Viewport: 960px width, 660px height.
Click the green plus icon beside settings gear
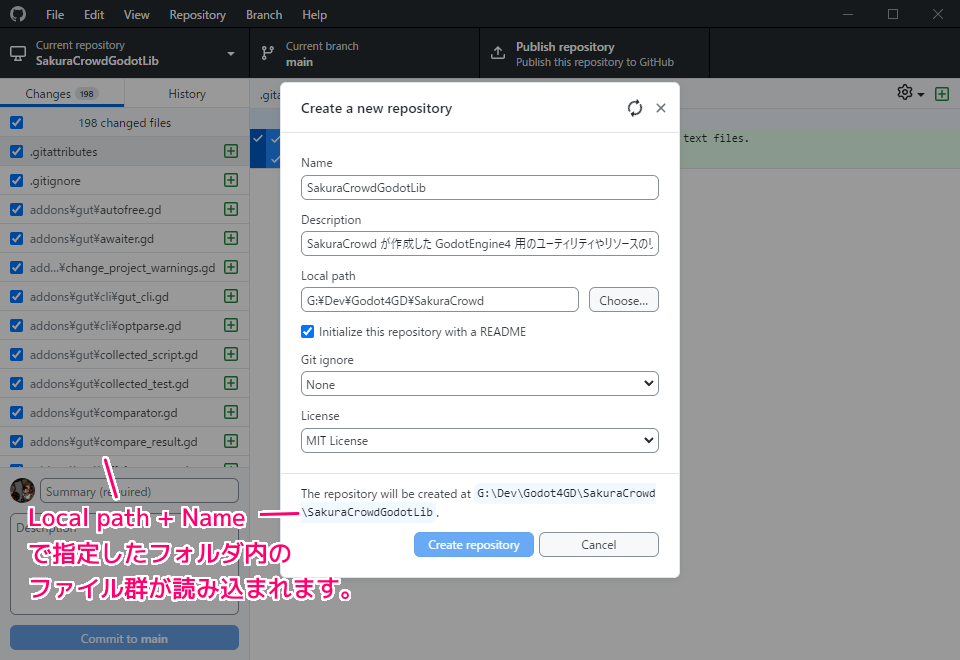pyautogui.click(x=942, y=94)
